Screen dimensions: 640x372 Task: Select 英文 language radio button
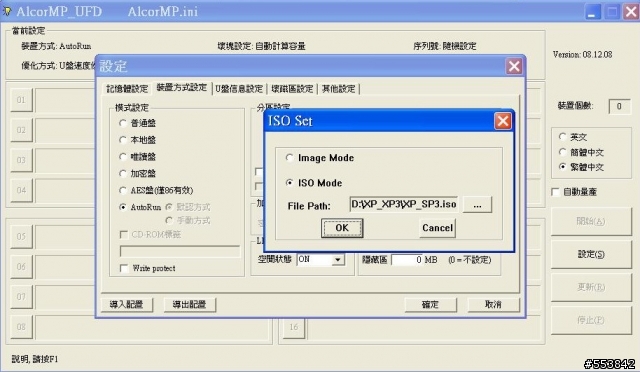(x=563, y=136)
